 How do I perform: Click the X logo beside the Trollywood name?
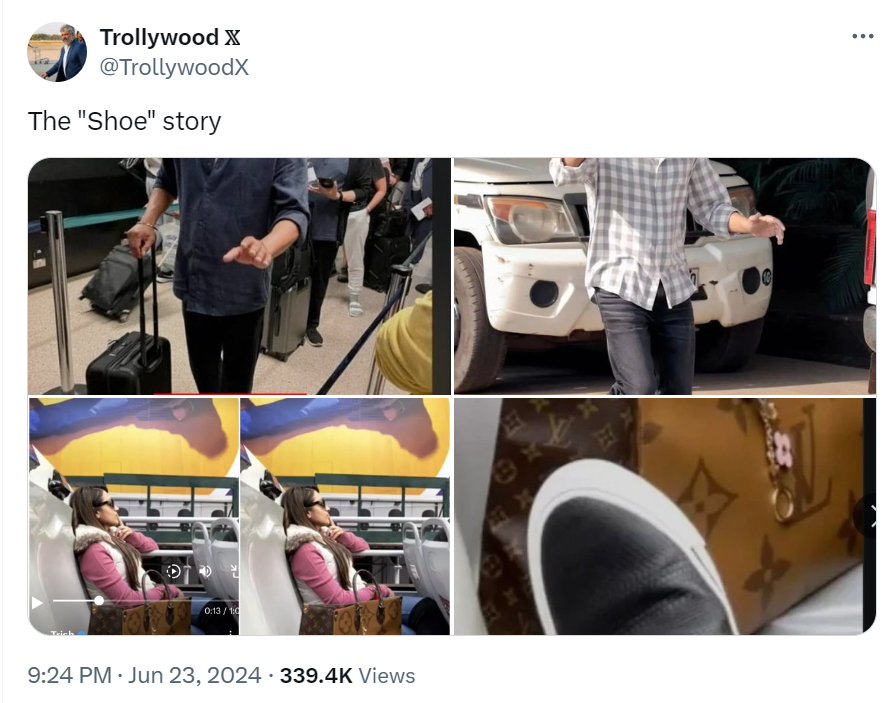(x=233, y=38)
